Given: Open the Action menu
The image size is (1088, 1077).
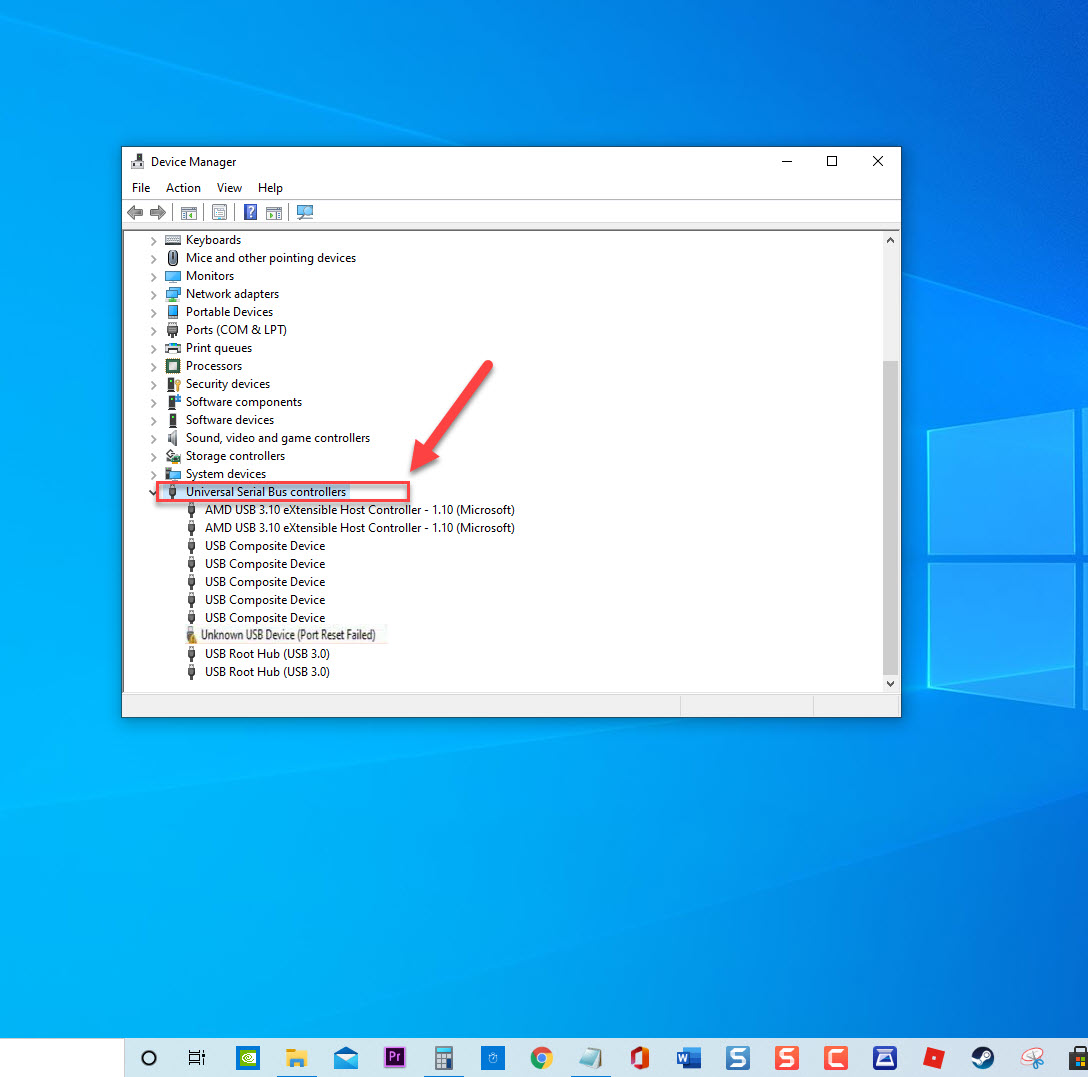Looking at the screenshot, I should (183, 187).
